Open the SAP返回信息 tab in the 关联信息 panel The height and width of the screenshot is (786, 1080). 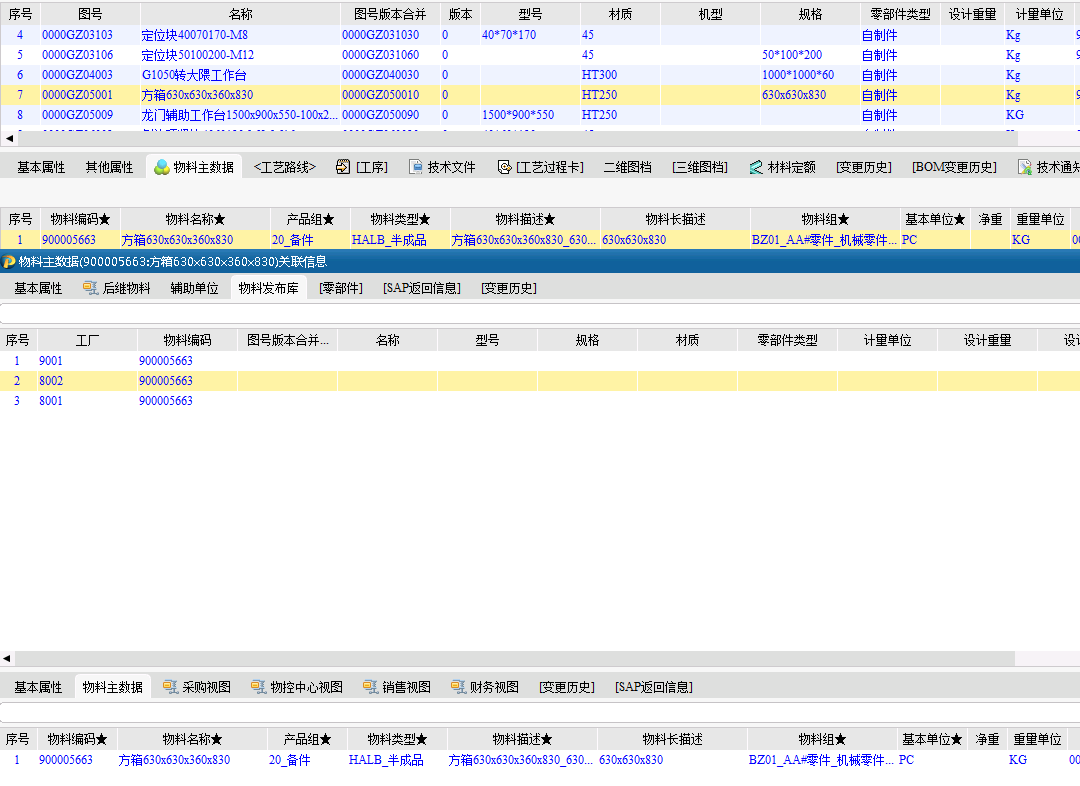pyautogui.click(x=421, y=288)
